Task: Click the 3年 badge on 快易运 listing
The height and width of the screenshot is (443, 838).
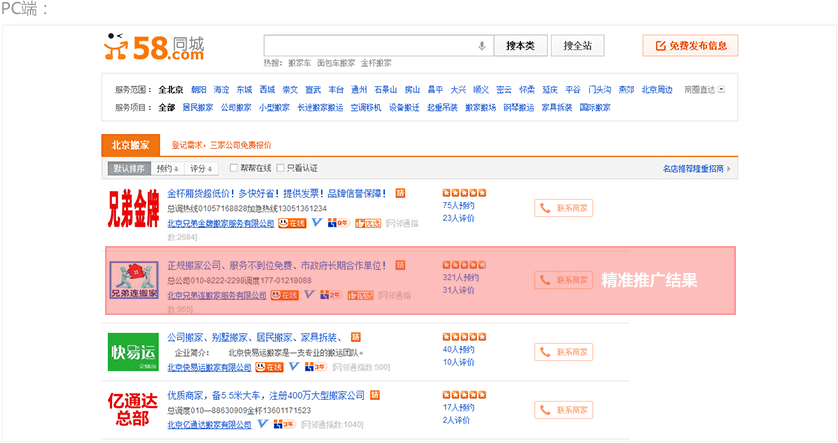Action: pyautogui.click(x=315, y=367)
